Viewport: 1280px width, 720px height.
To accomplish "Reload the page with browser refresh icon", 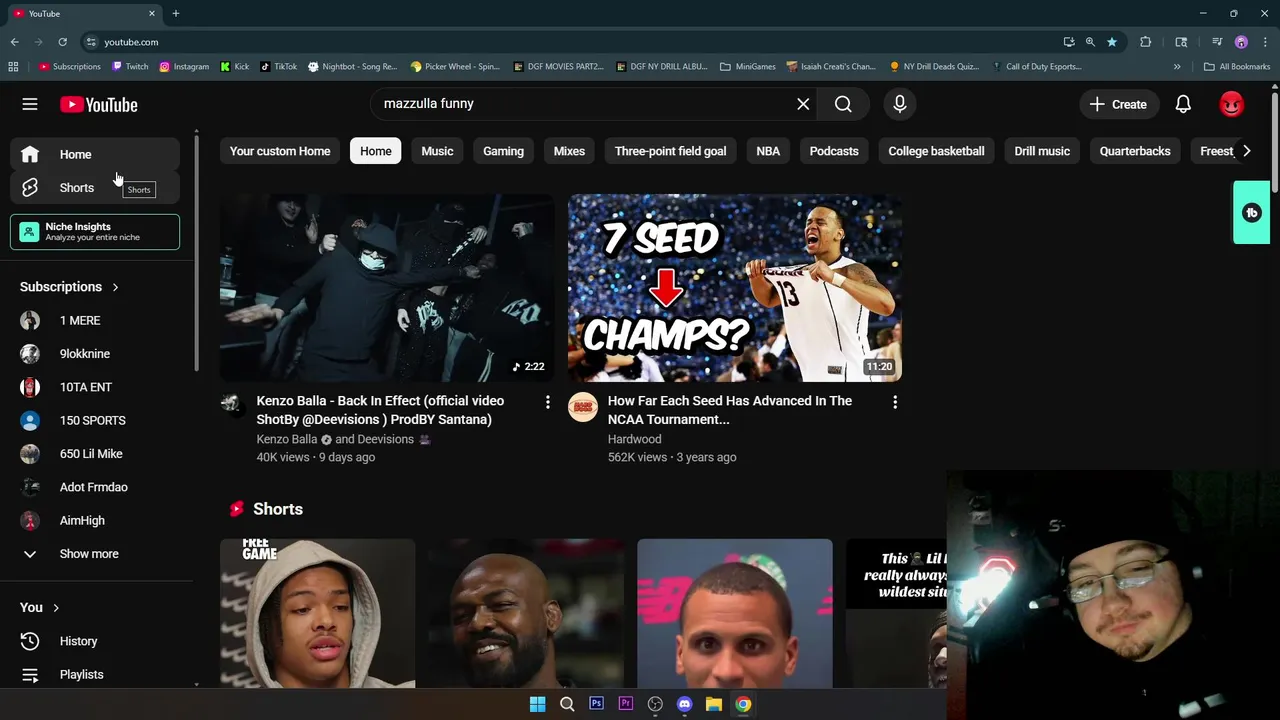I will click(x=62, y=42).
